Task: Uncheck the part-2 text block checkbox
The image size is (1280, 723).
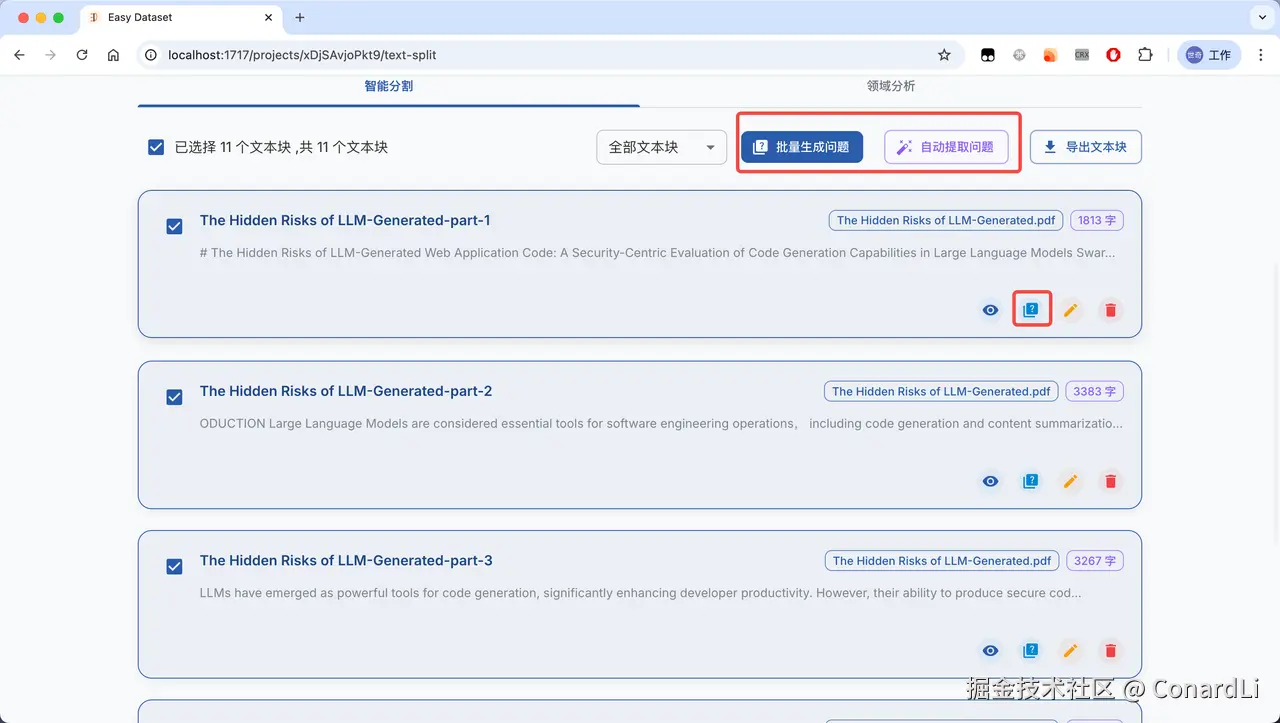Action: coord(174,397)
